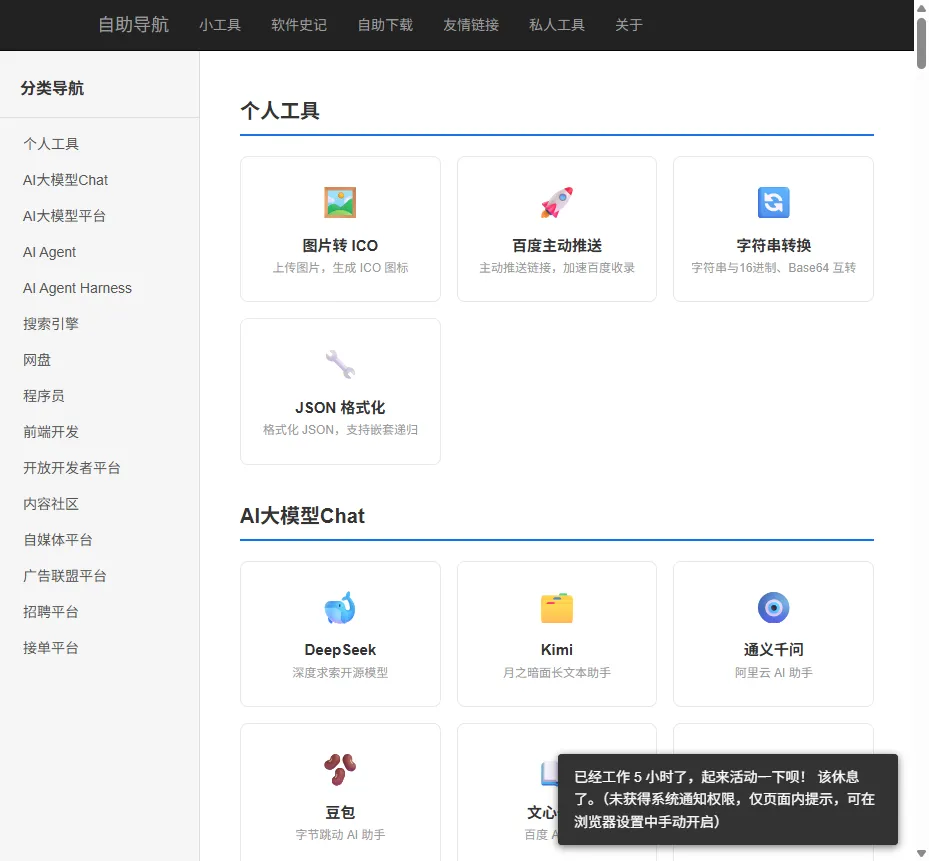The height and width of the screenshot is (861, 929).
Task: Jump to 搜索引擎 category
Action: pyautogui.click(x=51, y=324)
